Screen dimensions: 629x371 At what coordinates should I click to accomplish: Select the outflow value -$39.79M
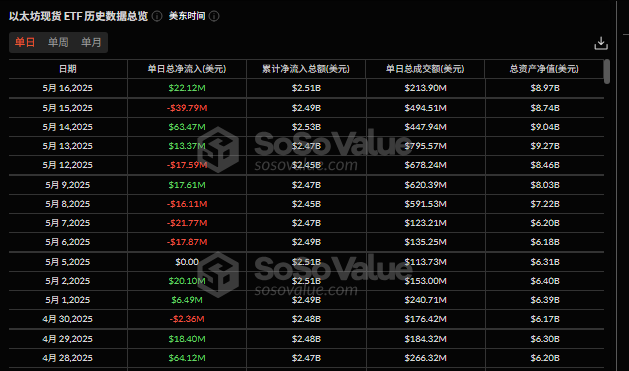[187, 108]
